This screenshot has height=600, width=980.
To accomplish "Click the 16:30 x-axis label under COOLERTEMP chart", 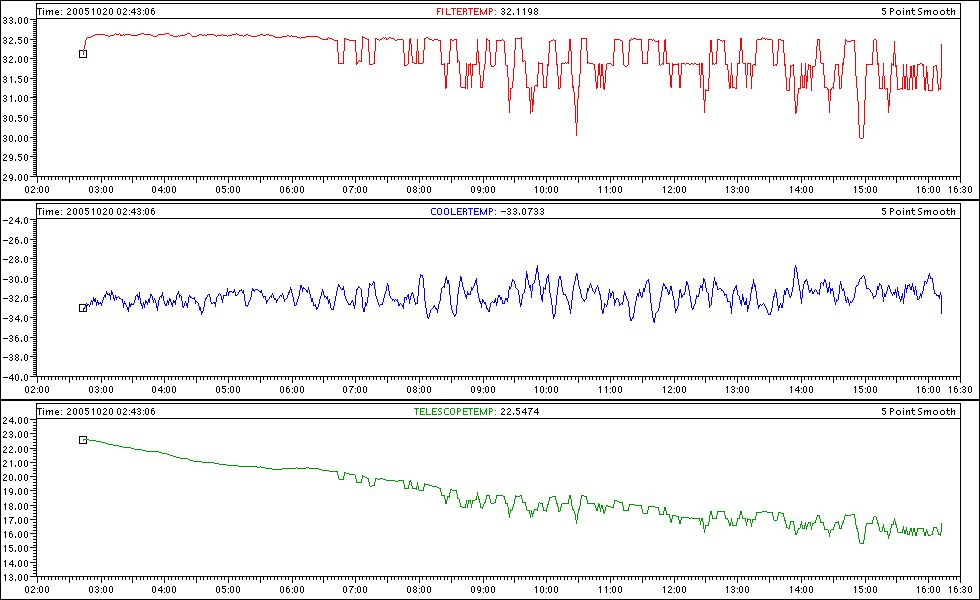I will coord(960,389).
